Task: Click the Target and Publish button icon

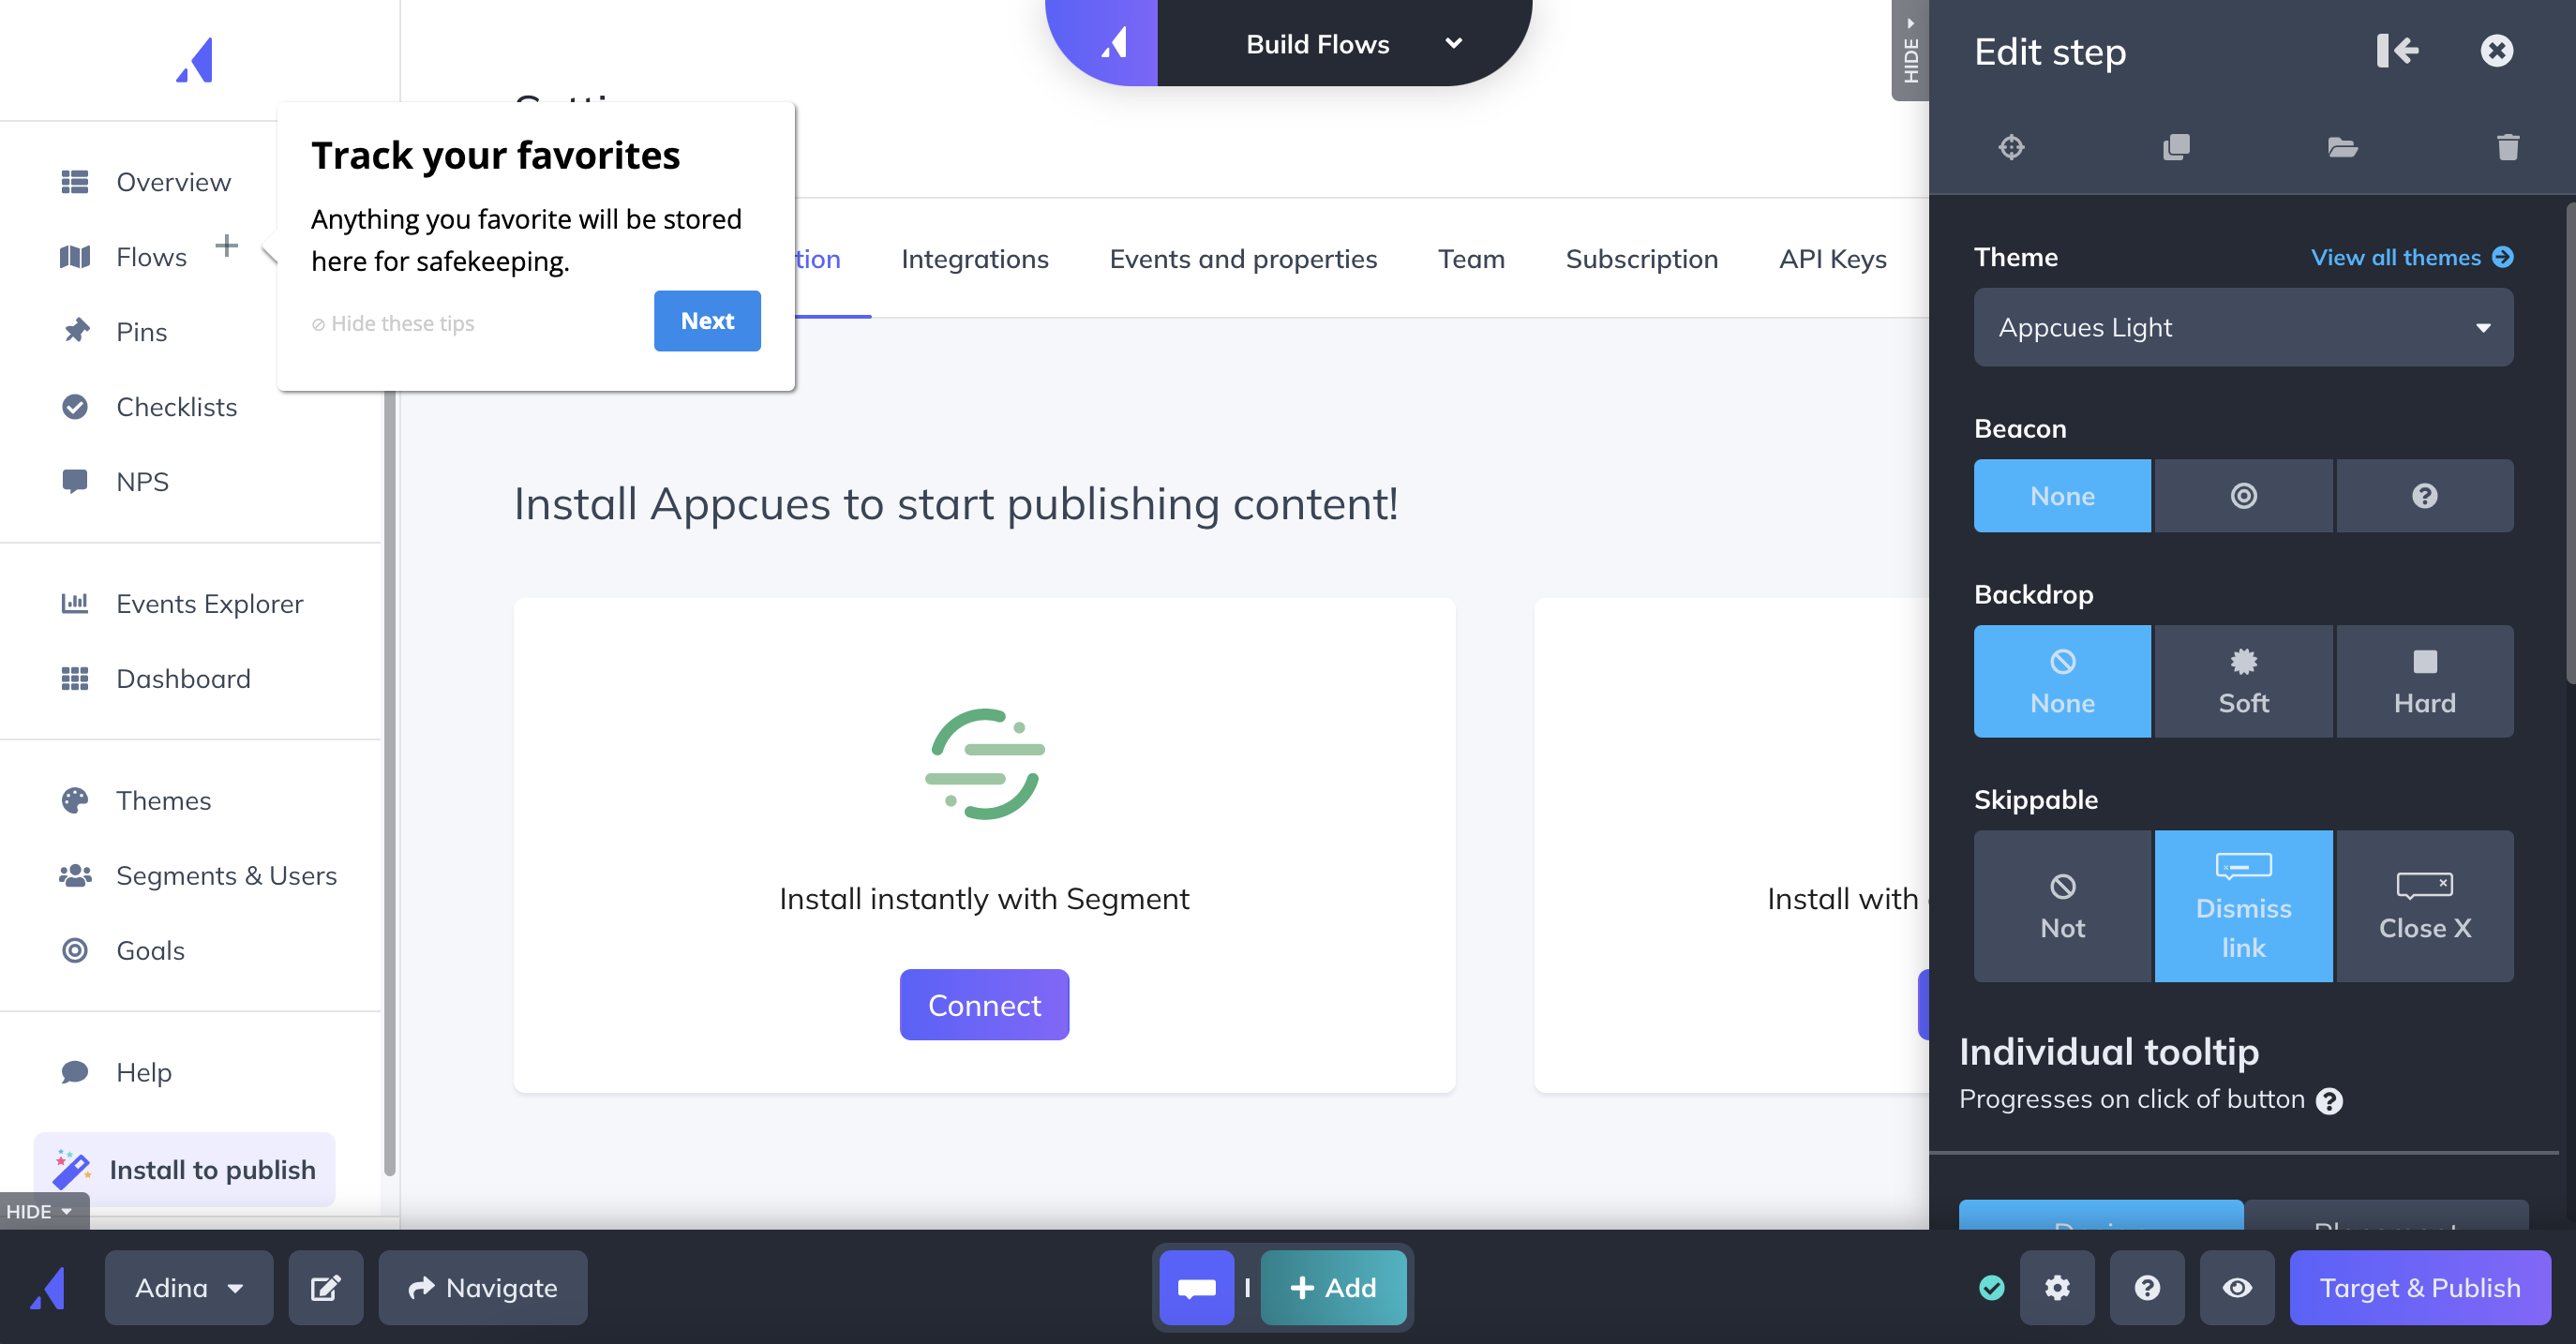Action: pyautogui.click(x=2421, y=1288)
